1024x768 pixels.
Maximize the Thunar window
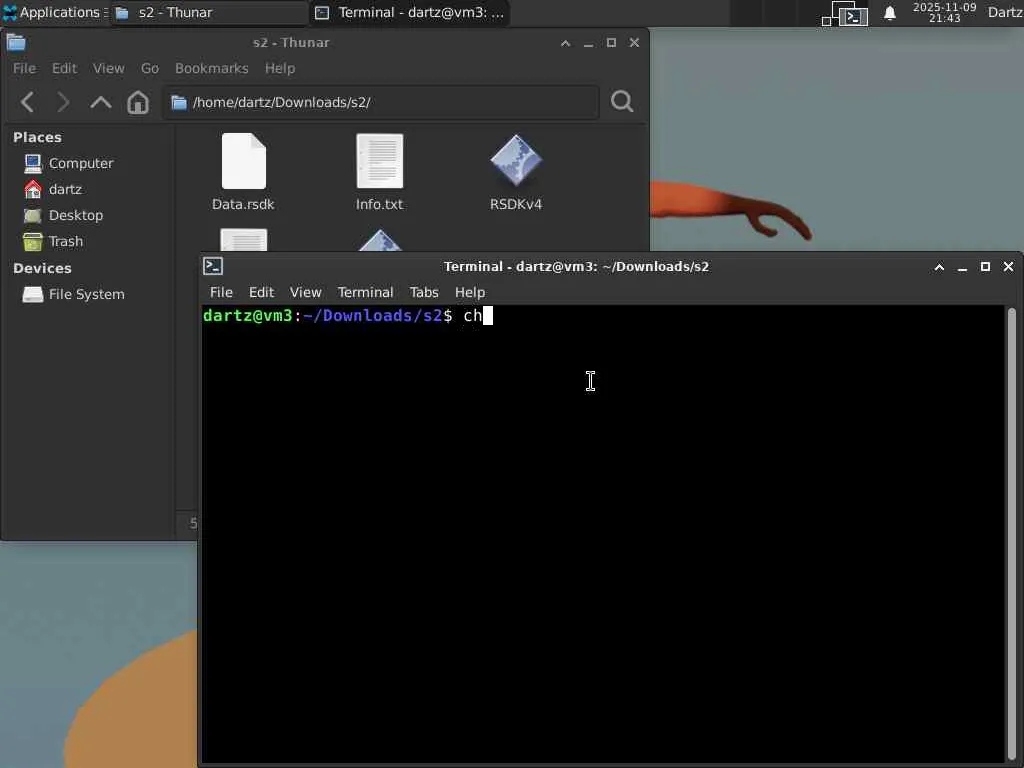tap(611, 42)
